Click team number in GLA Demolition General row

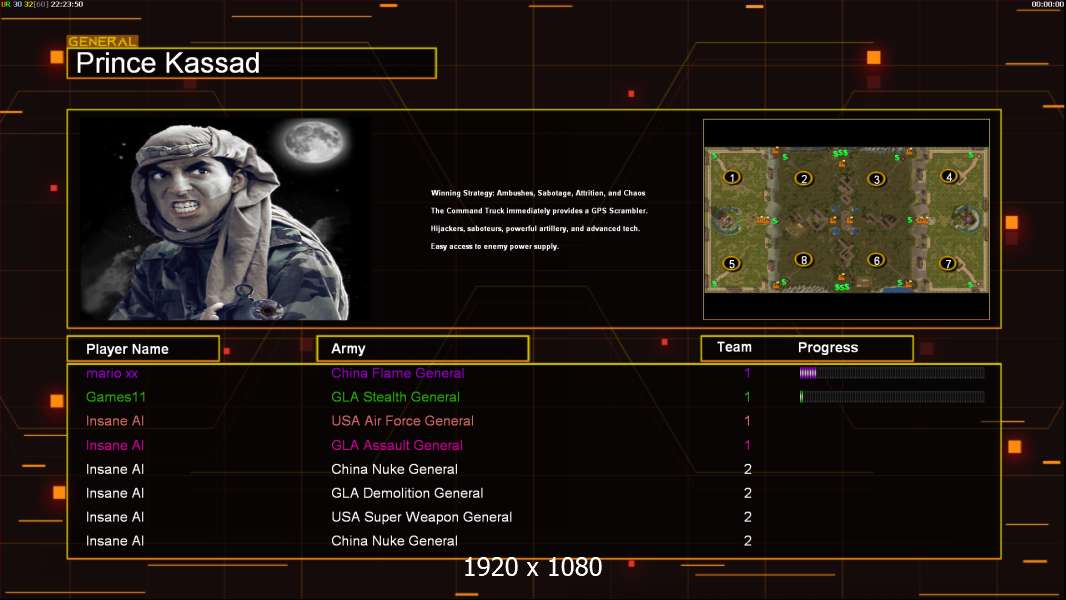(747, 493)
